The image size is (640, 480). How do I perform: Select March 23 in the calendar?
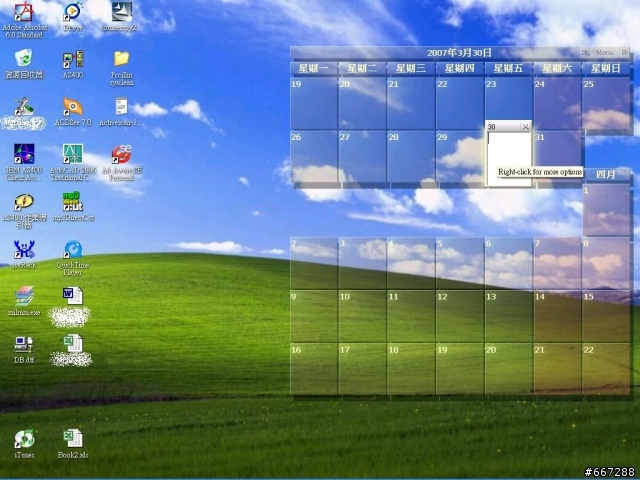508,103
